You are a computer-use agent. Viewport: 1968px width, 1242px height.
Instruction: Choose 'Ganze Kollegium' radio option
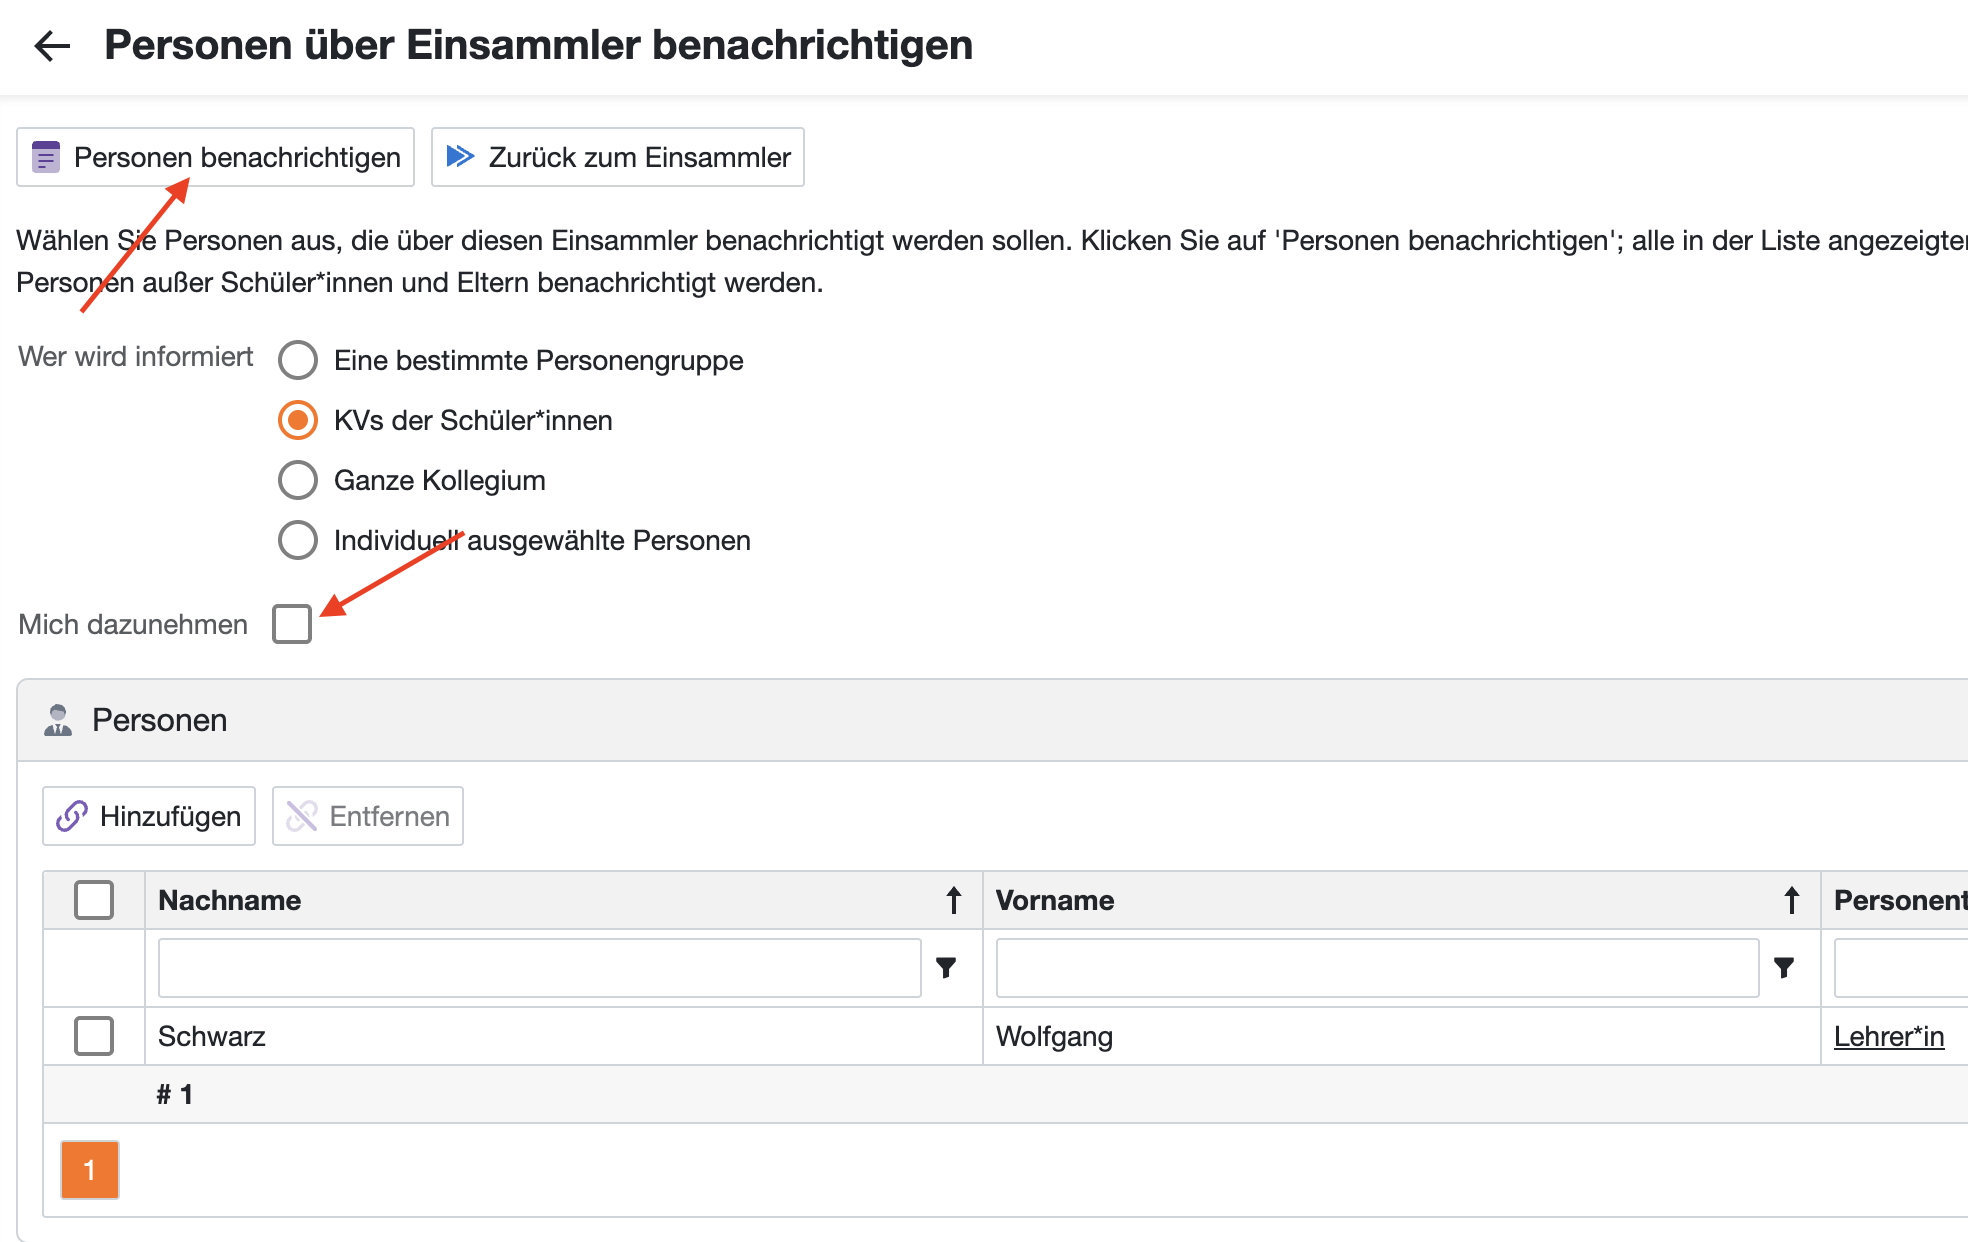pyautogui.click(x=298, y=480)
